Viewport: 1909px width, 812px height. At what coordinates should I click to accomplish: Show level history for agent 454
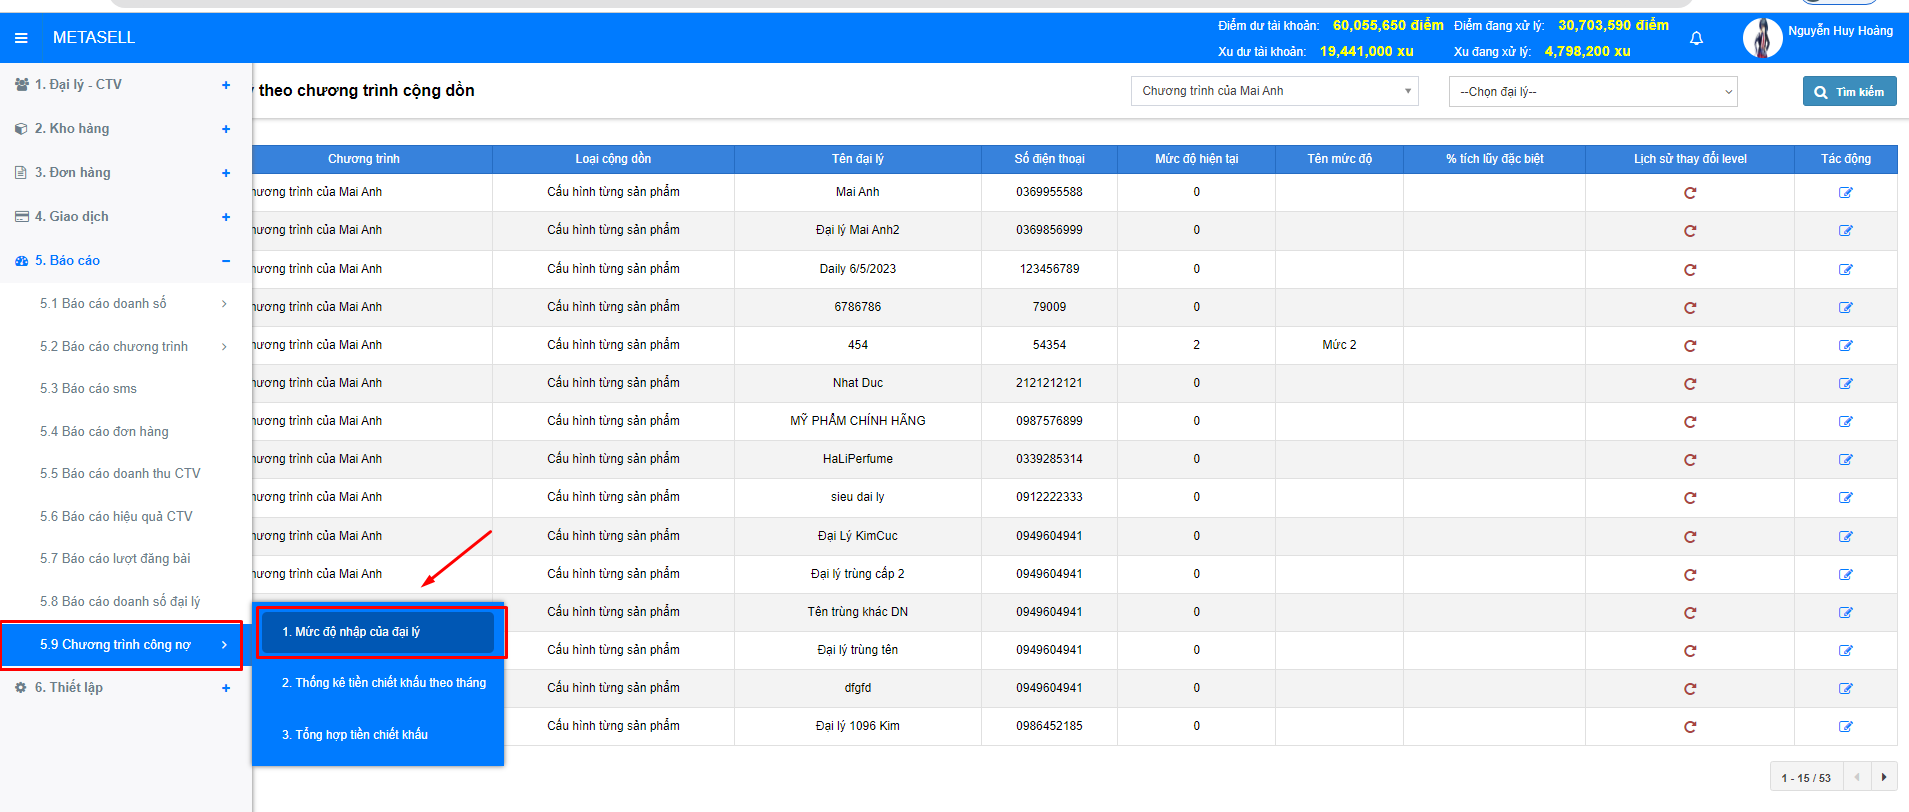click(x=1690, y=346)
